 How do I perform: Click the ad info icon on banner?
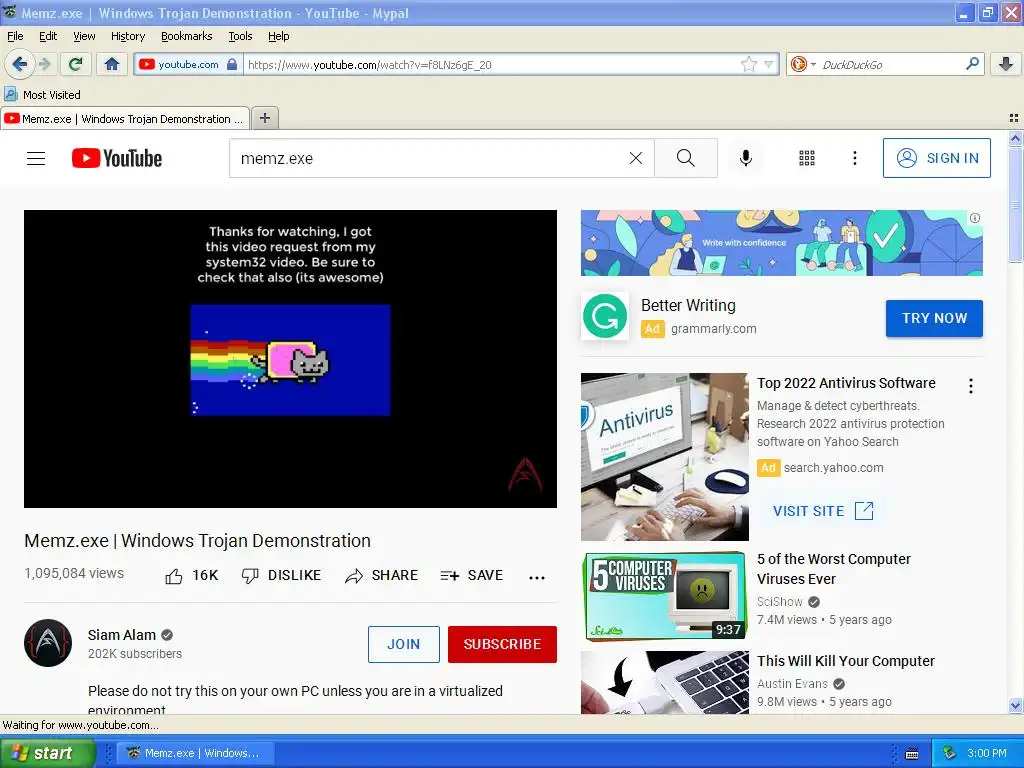click(x=974, y=218)
